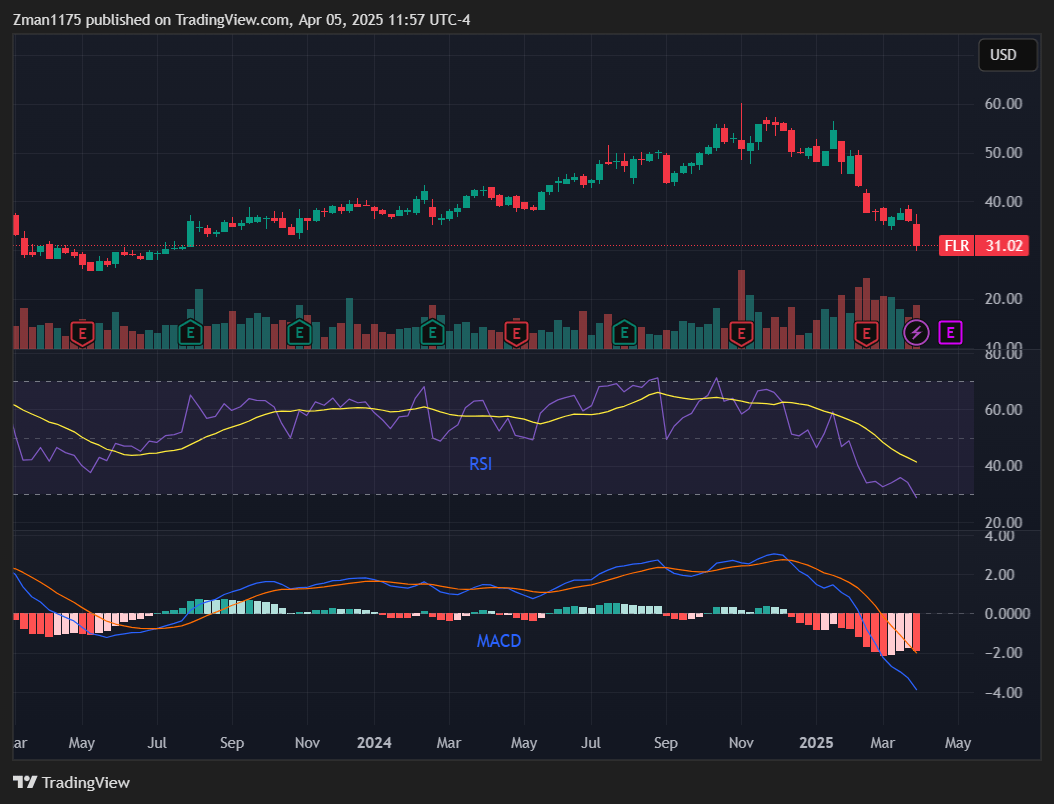1054x804 pixels.
Task: Click the red E earnings badge near Nov 2024
Action: point(741,332)
